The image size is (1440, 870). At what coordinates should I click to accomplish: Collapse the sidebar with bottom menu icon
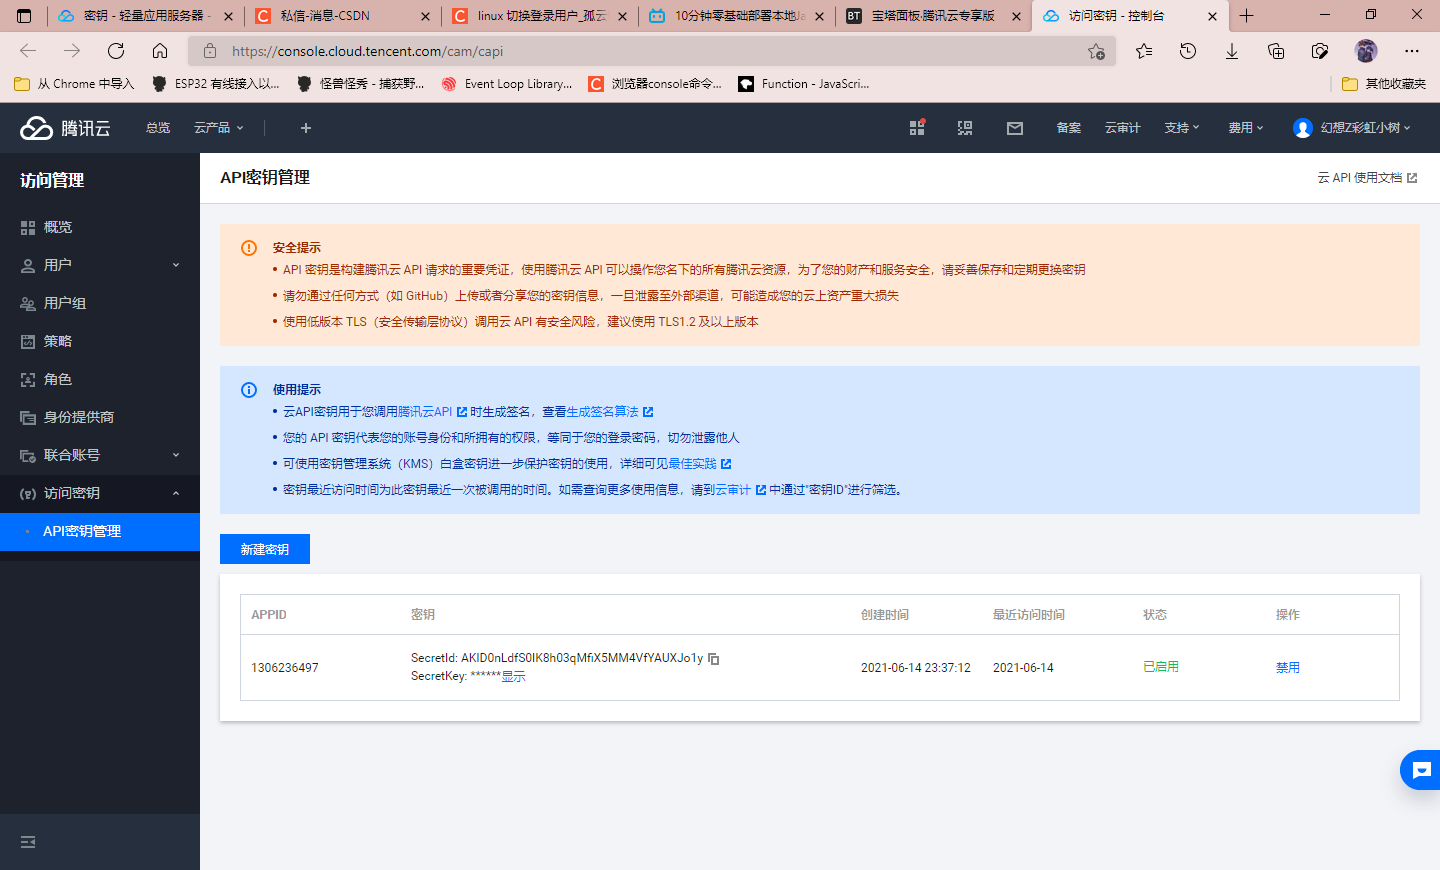(28, 842)
